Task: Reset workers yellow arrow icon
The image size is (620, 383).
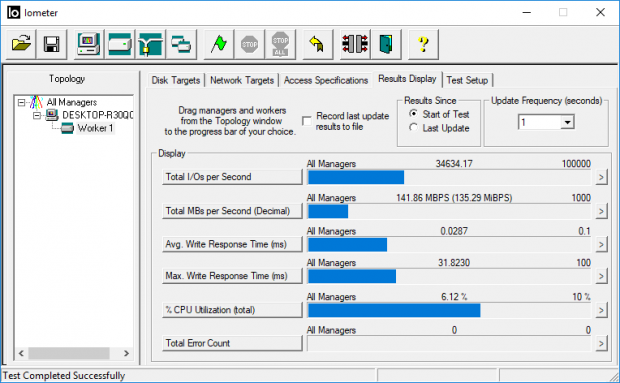Action: (317, 44)
